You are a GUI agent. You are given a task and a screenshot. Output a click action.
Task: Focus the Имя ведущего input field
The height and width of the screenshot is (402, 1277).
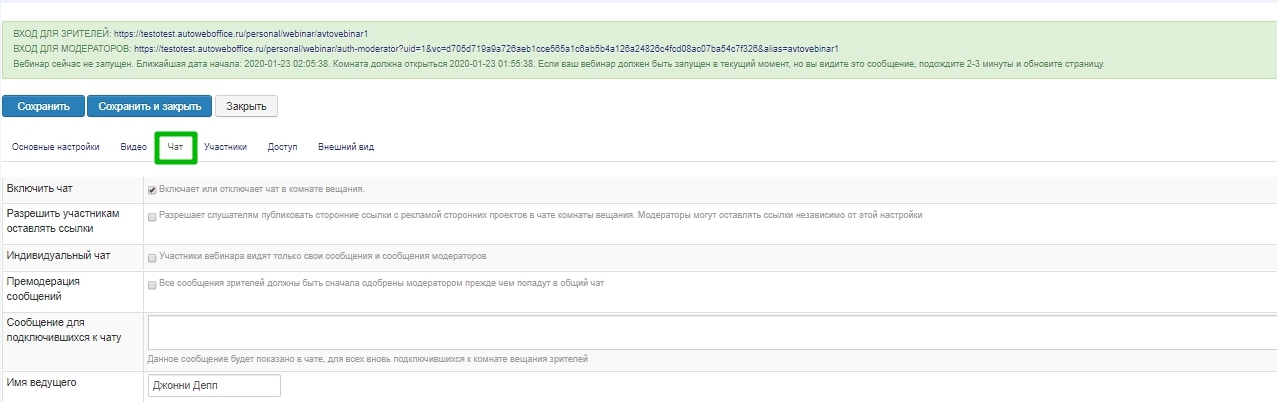pos(214,386)
